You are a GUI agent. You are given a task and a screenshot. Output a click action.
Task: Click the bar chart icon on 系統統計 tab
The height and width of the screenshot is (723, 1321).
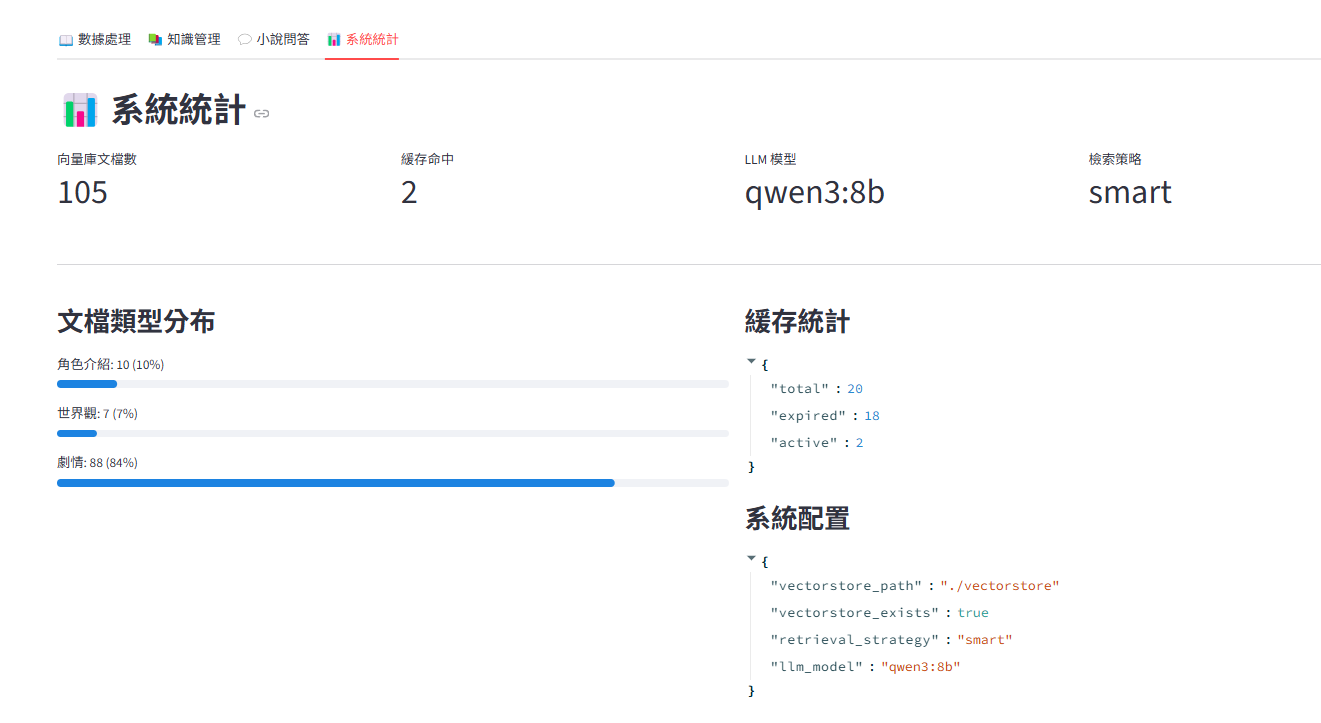(334, 40)
